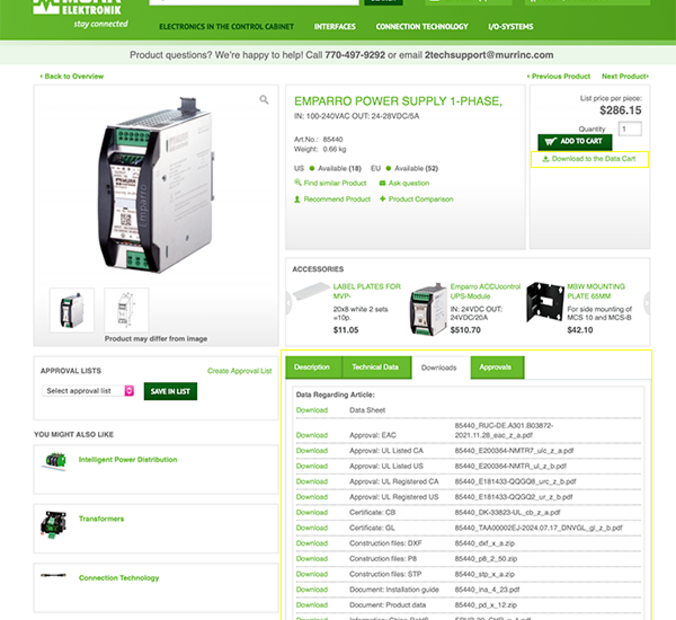This screenshot has height=620, width=676.
Task: Select the Downloads tab
Action: click(x=439, y=368)
